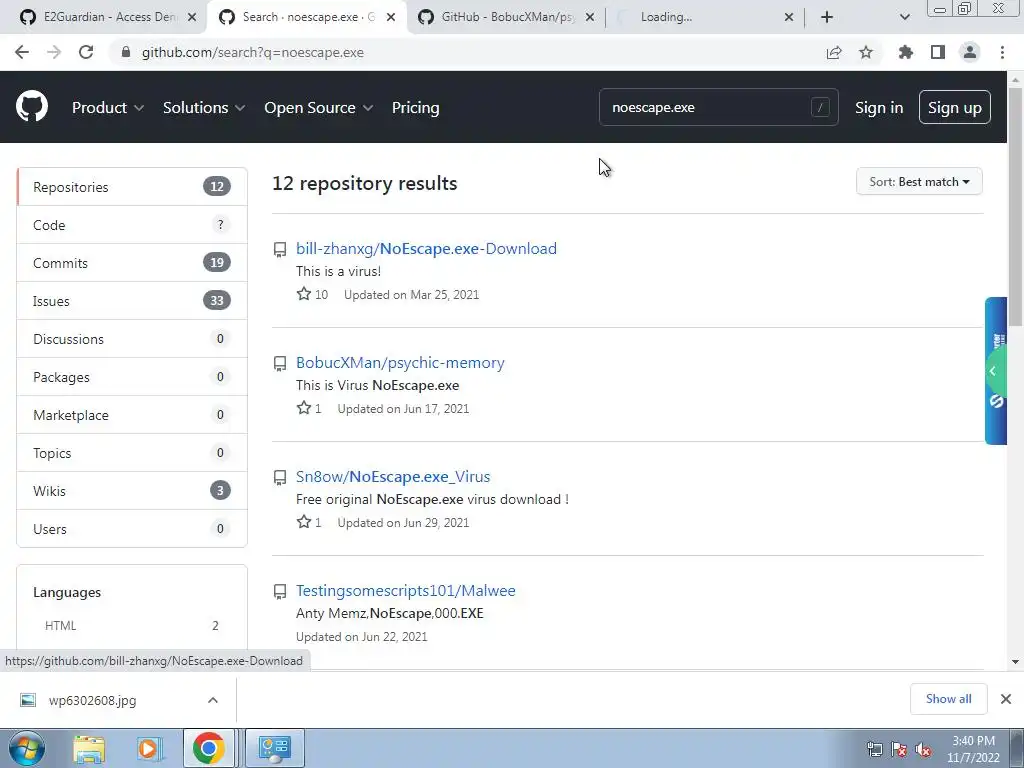
Task: Select the Issues filter
Action: pos(132,300)
